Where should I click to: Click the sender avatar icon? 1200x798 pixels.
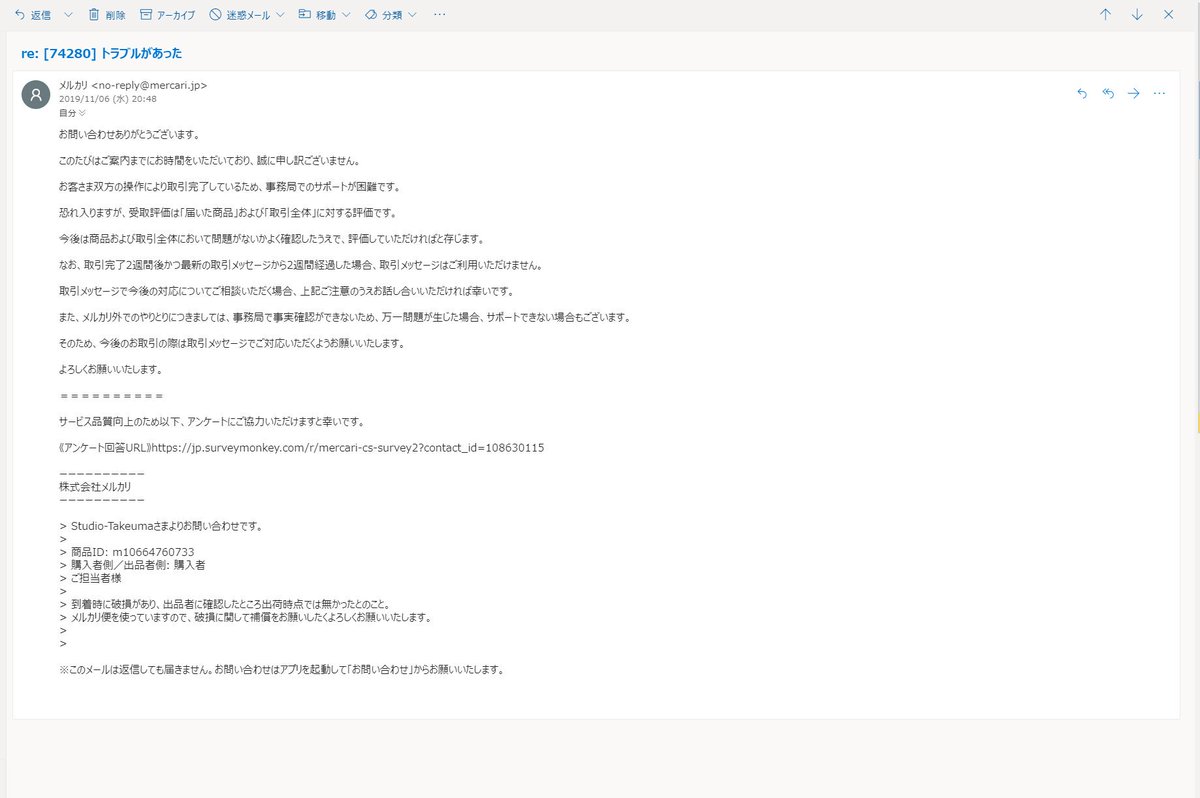pos(36,95)
